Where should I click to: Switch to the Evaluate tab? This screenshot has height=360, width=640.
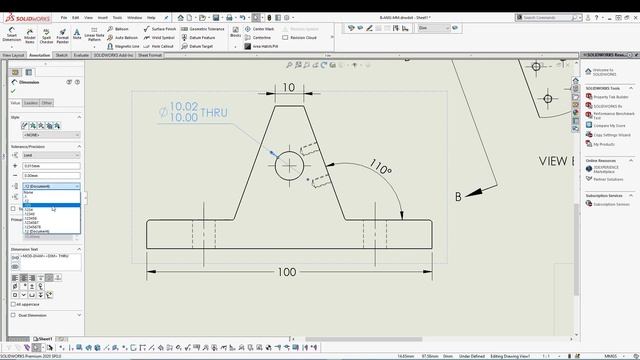[x=81, y=55]
